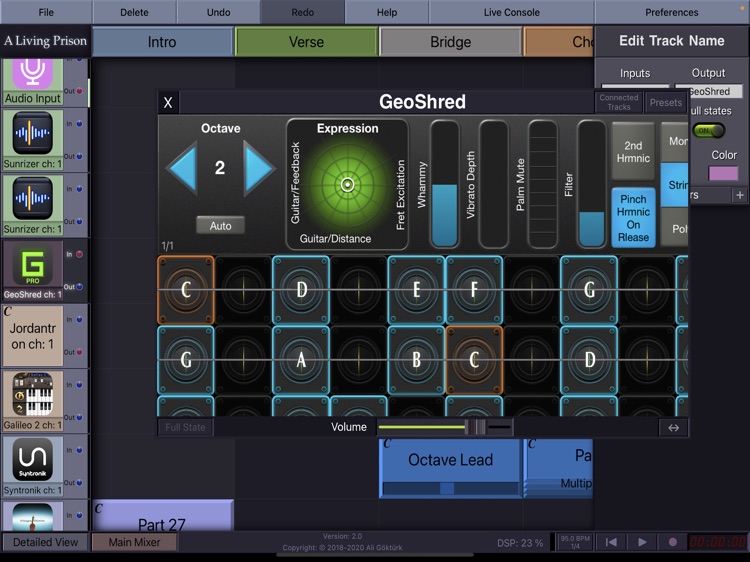Tap the G pad in top row
This screenshot has width=750, height=562.
tap(589, 290)
